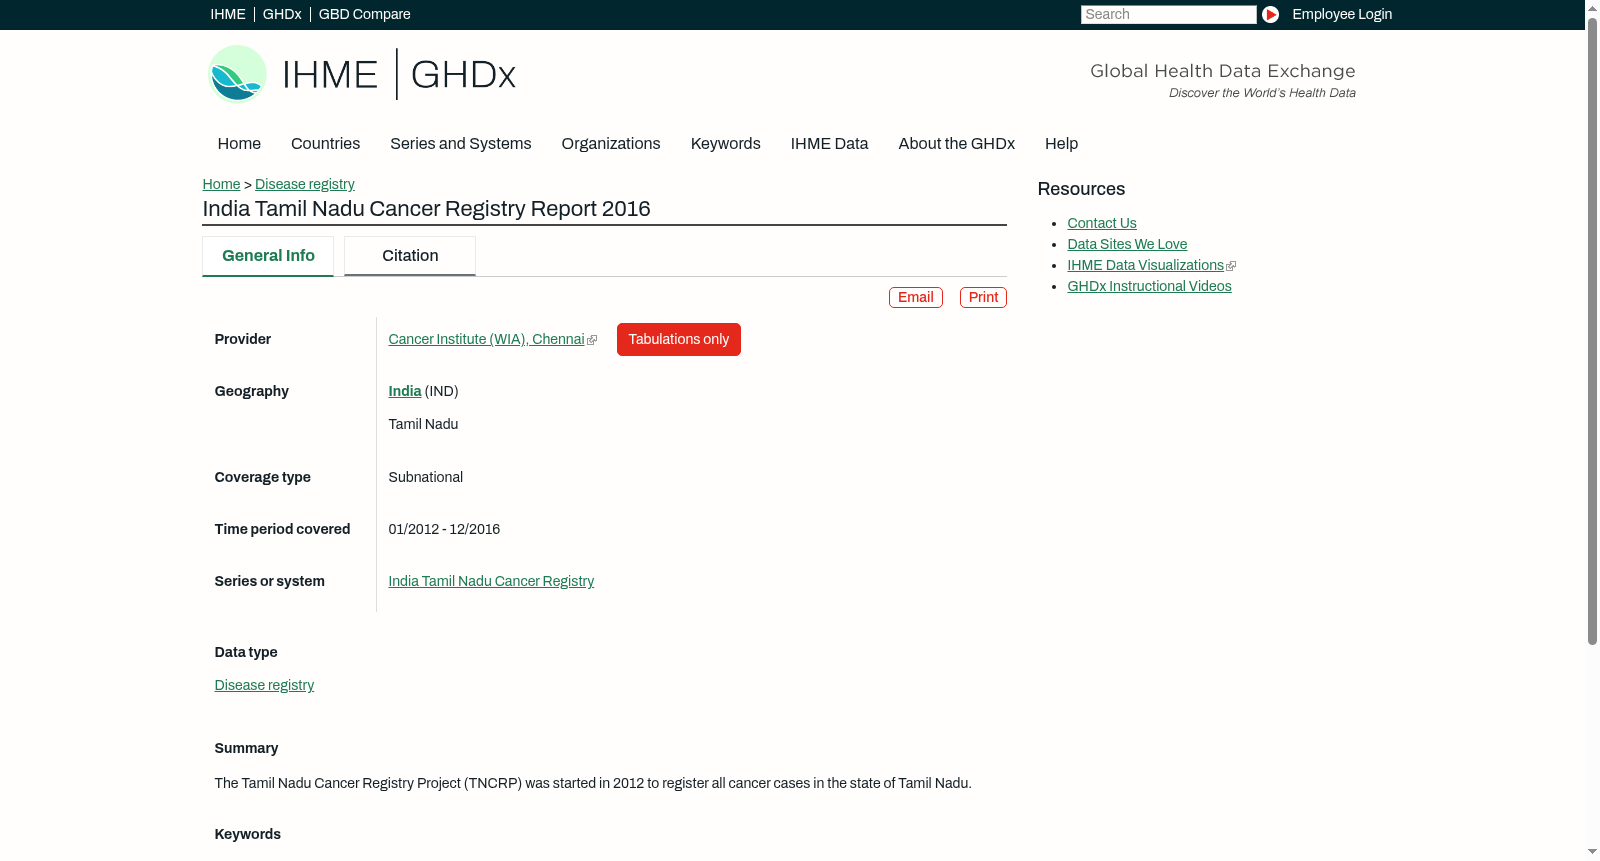
Task: Click the Geography field label
Action: tap(252, 392)
